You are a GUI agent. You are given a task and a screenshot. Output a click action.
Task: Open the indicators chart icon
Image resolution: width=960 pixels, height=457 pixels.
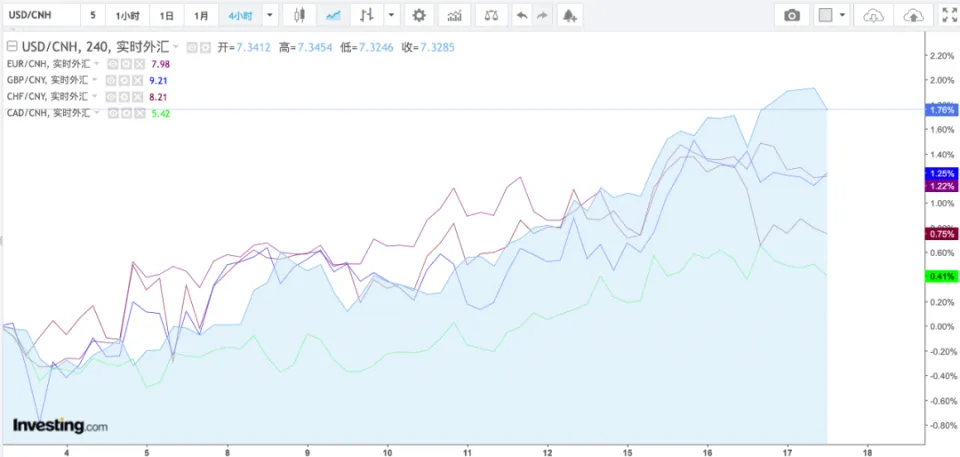(x=455, y=15)
